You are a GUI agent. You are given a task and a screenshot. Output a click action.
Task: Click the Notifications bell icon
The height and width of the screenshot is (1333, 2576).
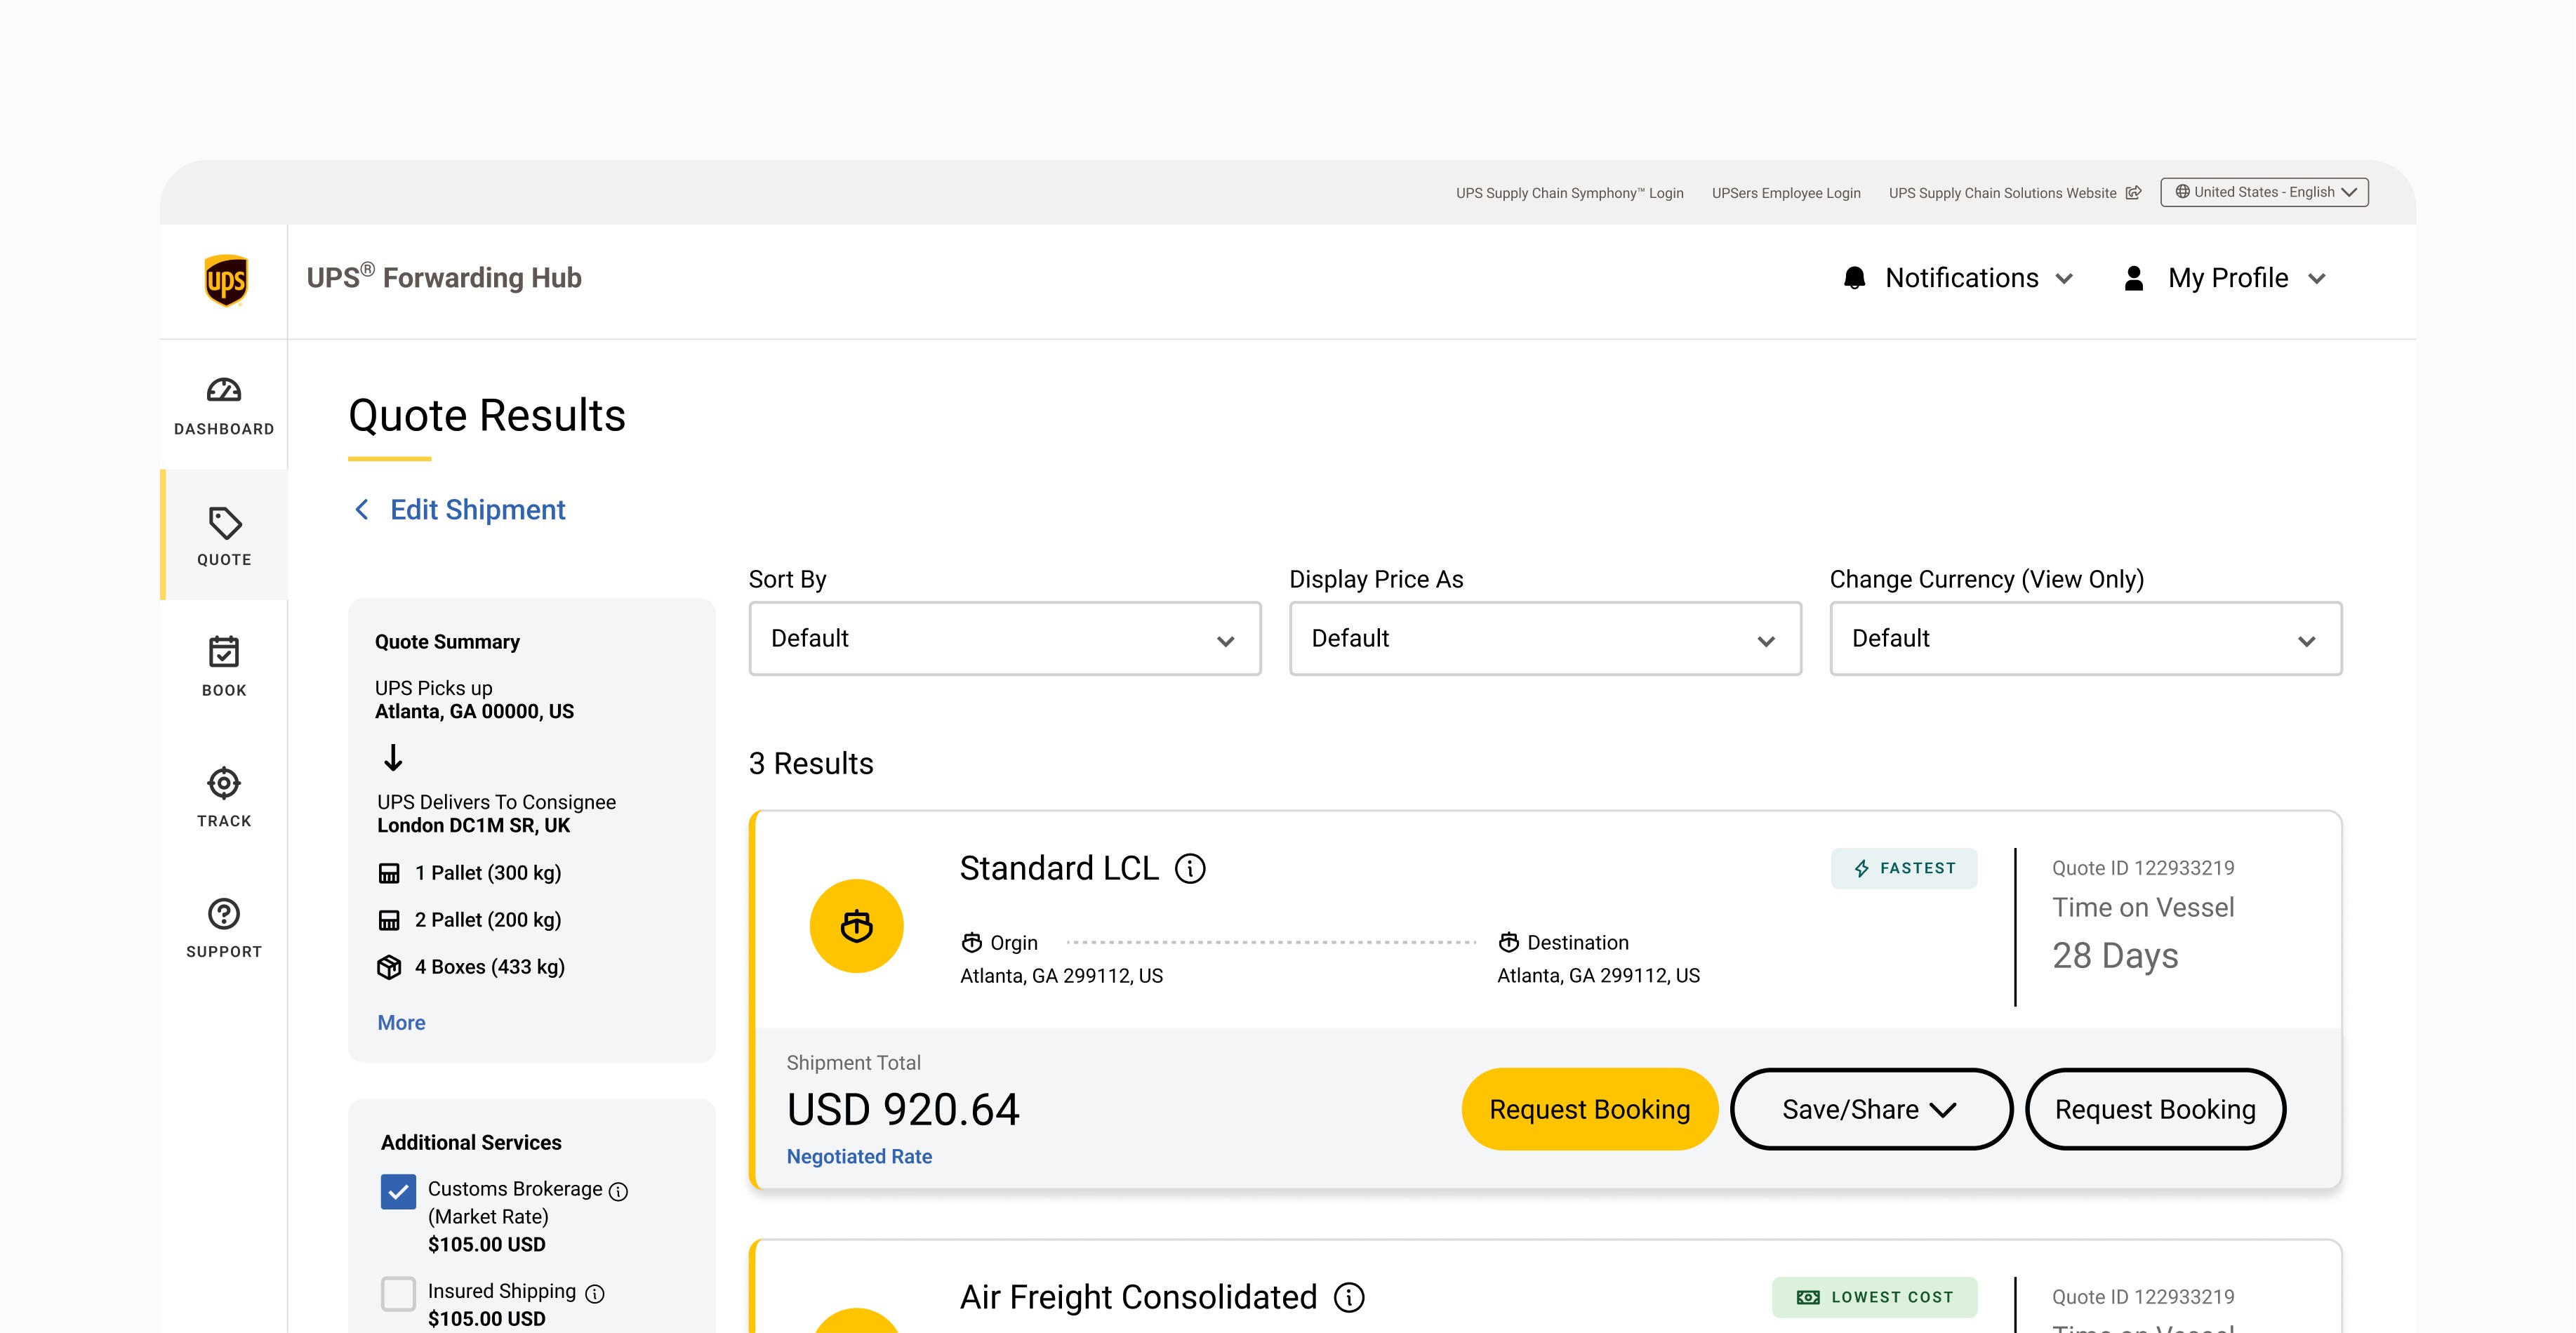[x=1854, y=278]
